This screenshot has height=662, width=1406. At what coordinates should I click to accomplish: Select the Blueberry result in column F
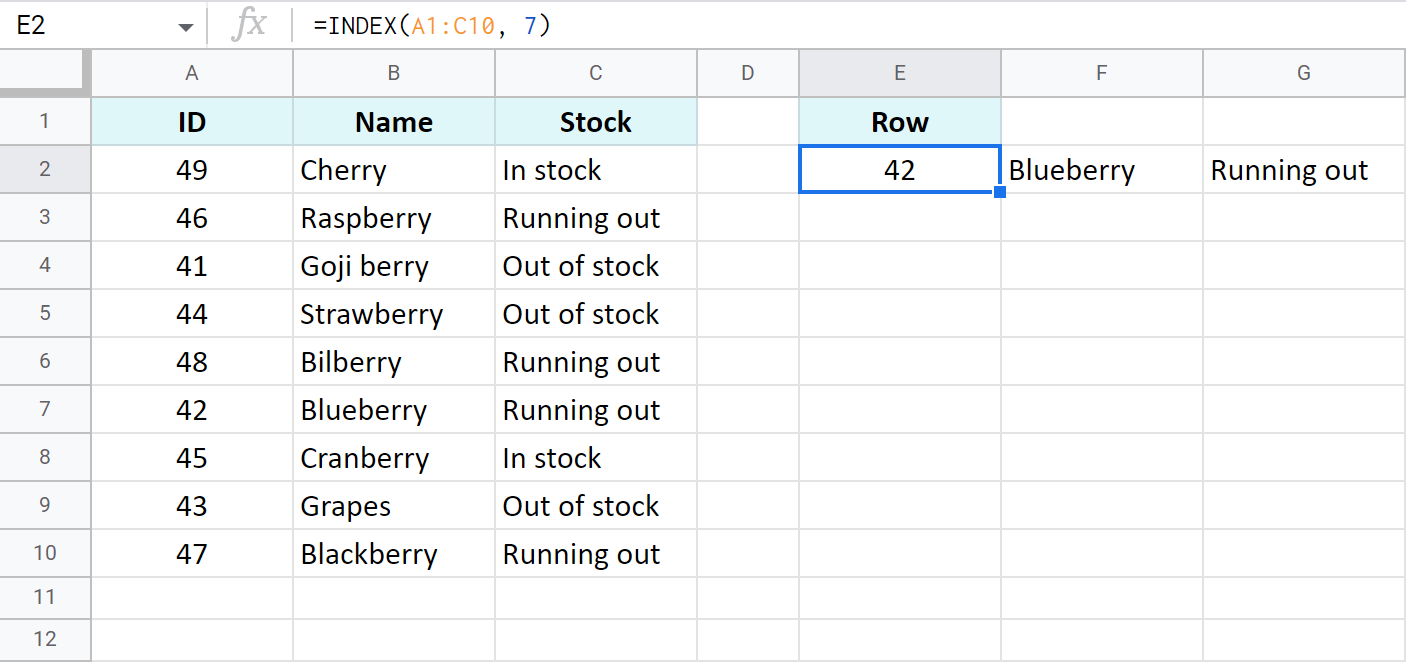[1101, 169]
